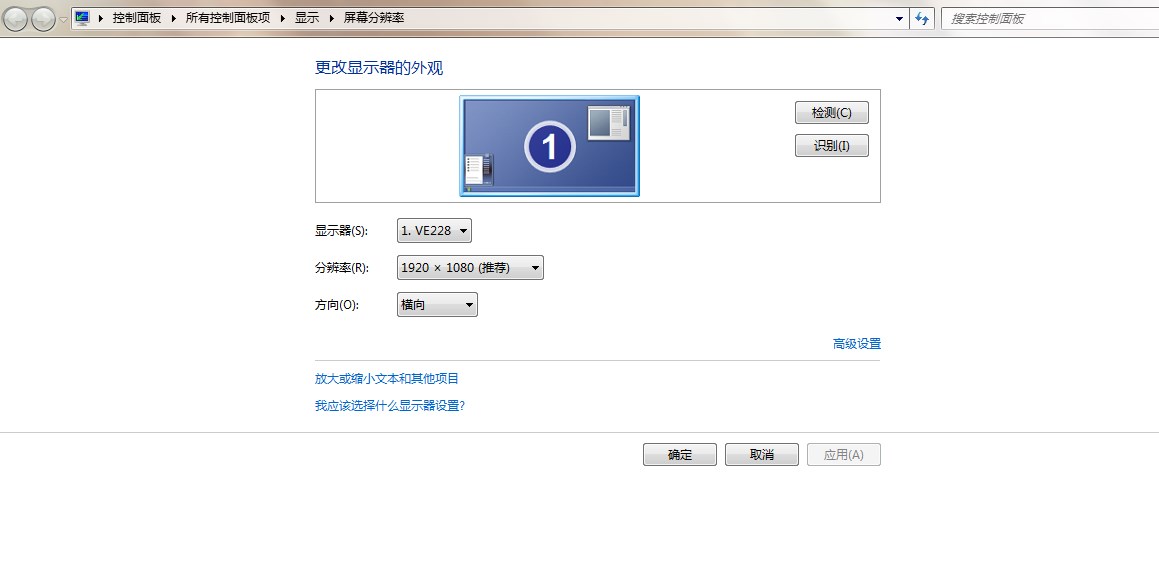The height and width of the screenshot is (566, 1159).
Task: Go to 控制面板 in the breadcrumb
Action: point(136,19)
